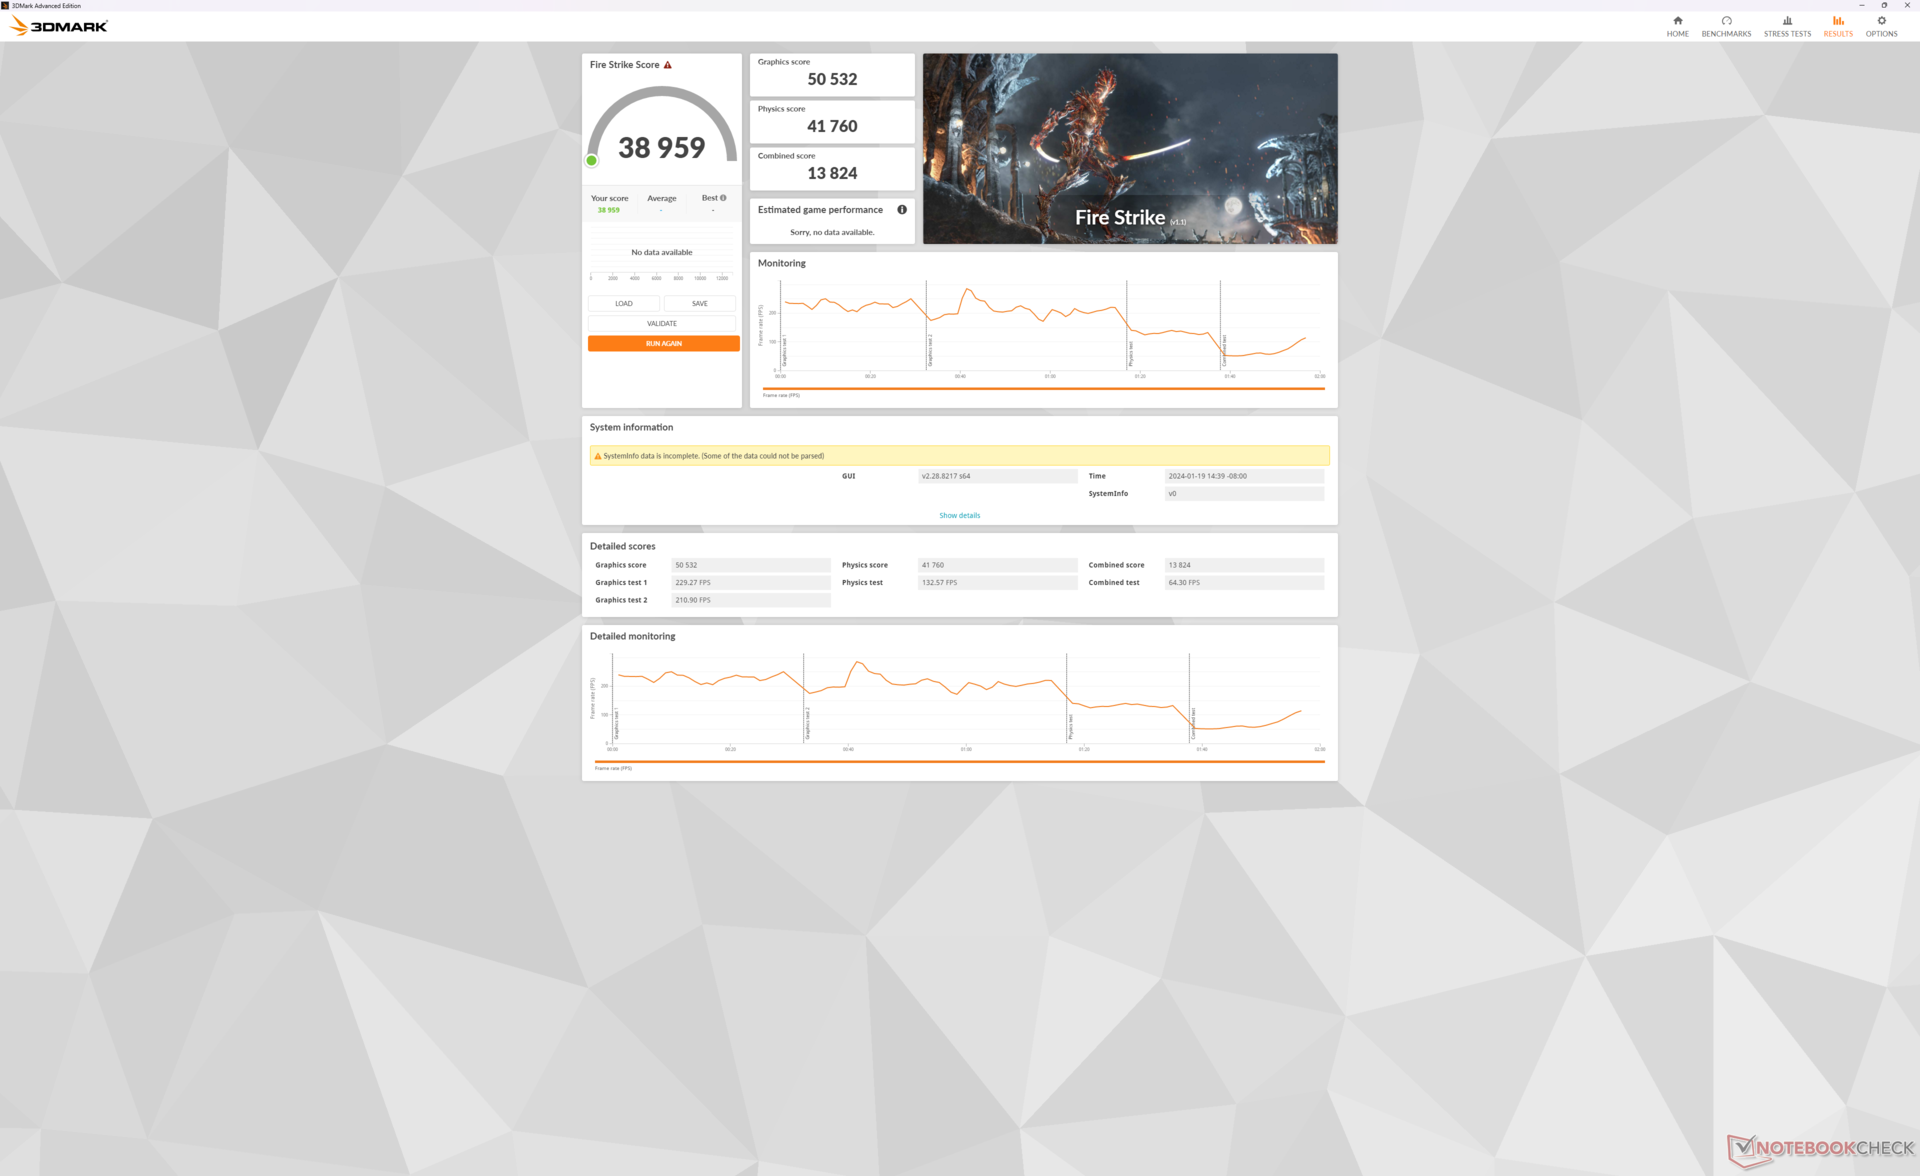The width and height of the screenshot is (1920, 1176).
Task: Click the SystemInfo incomplete warning icon
Action: pos(598,456)
